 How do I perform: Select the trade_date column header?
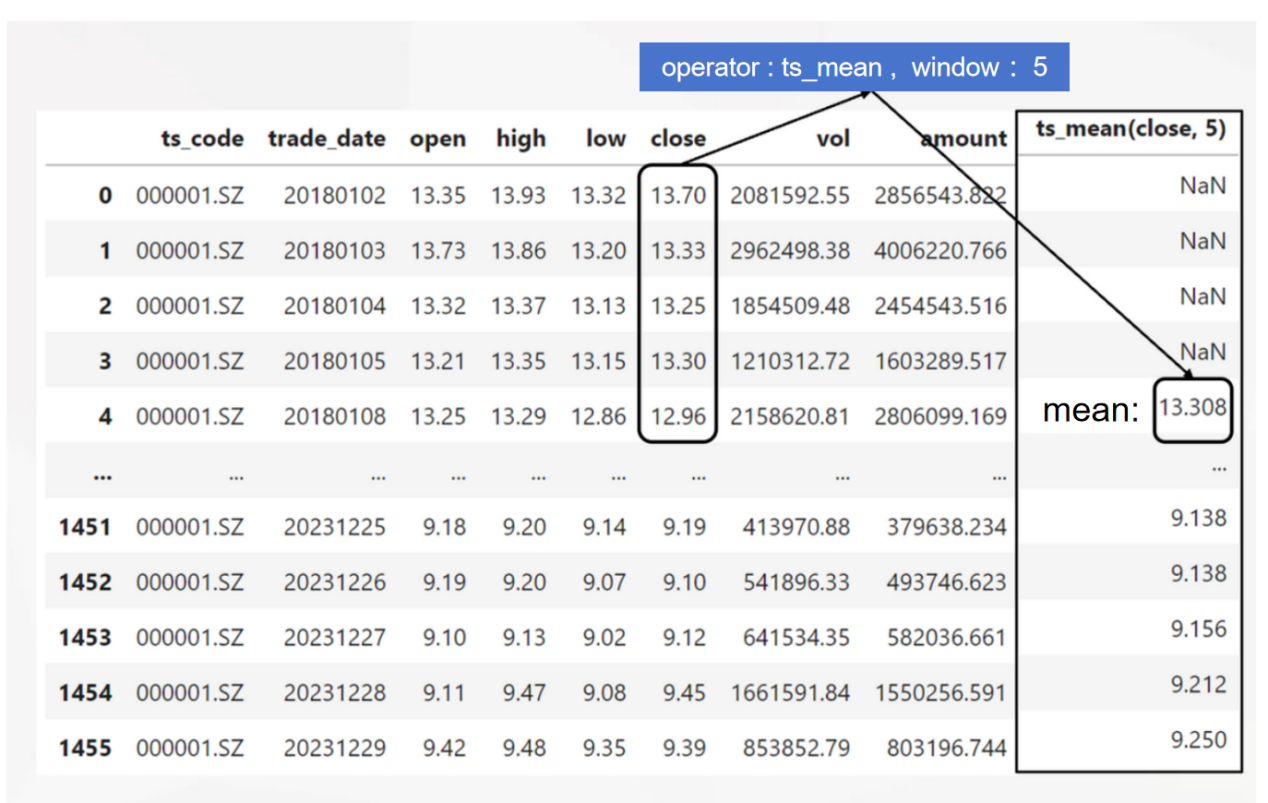click(326, 139)
